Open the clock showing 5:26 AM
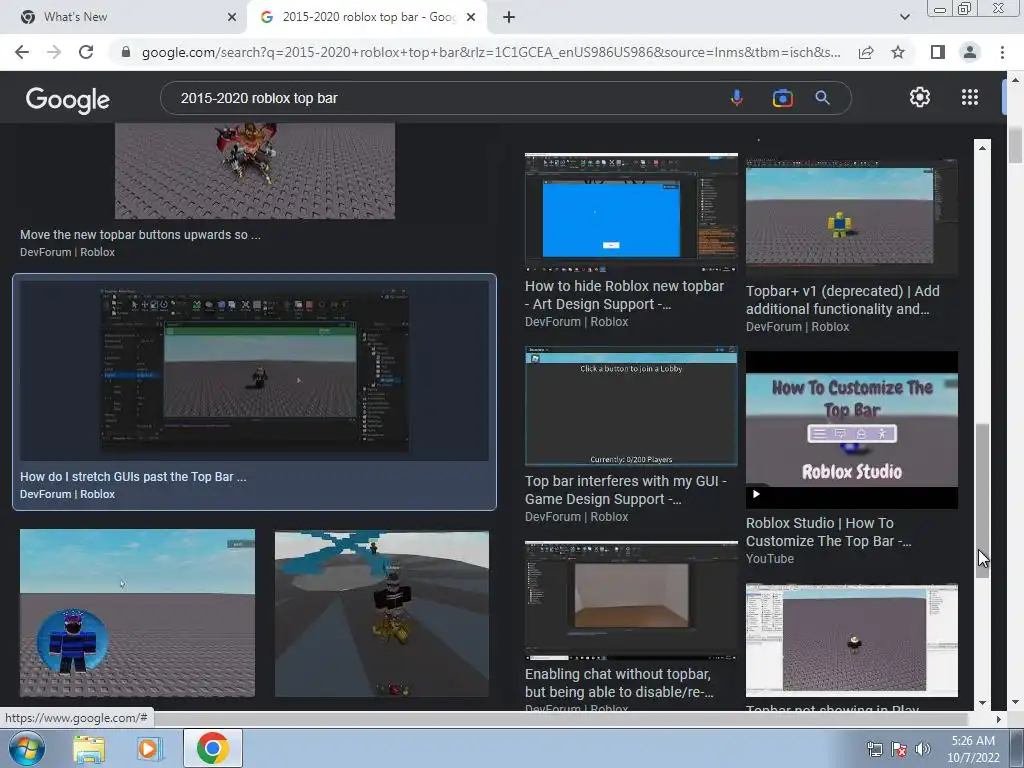This screenshot has width=1024, height=768. tap(973, 749)
